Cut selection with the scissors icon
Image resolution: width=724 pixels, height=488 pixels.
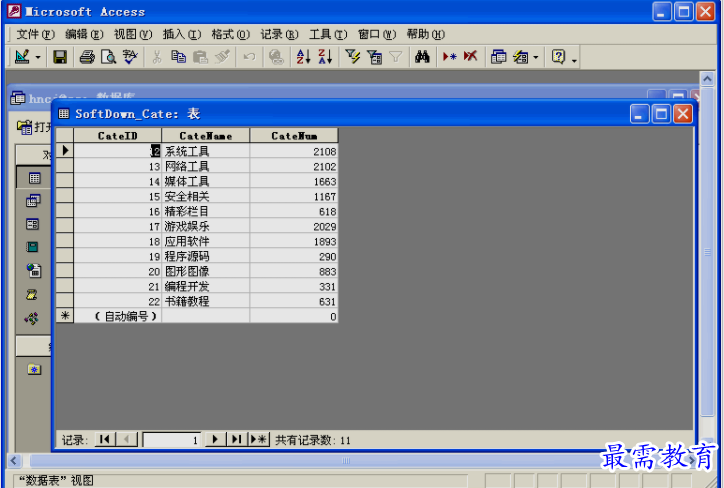coord(157,57)
